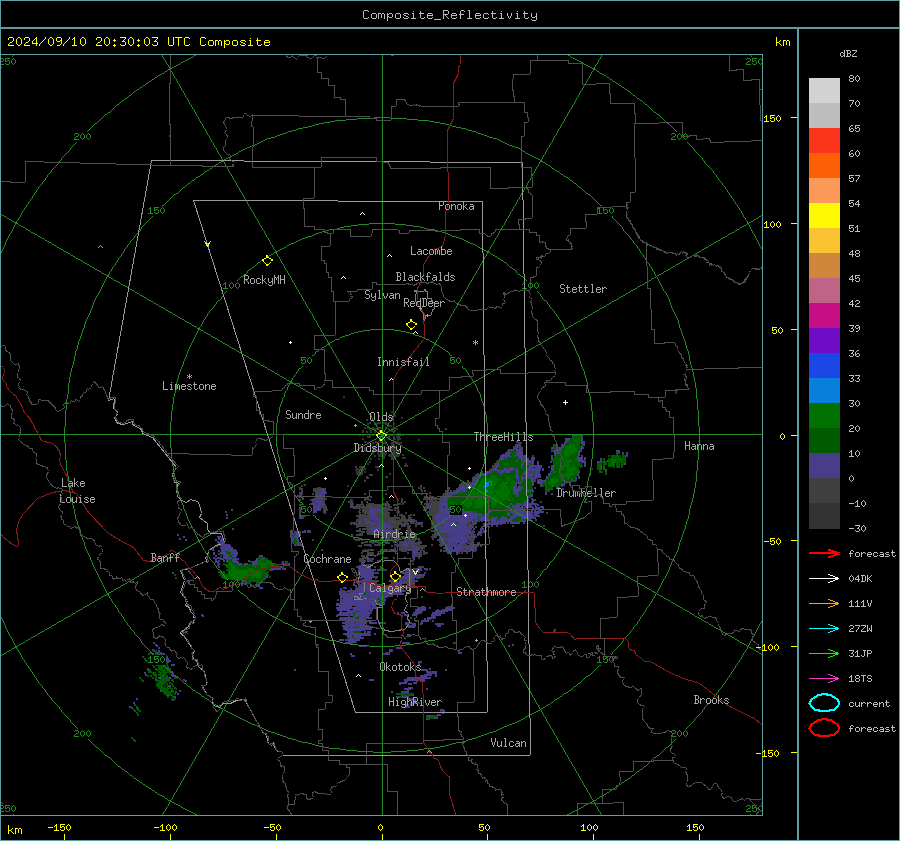The image size is (900, 841).
Task: Click the Composite_Reflectivity title
Action: 450,15
